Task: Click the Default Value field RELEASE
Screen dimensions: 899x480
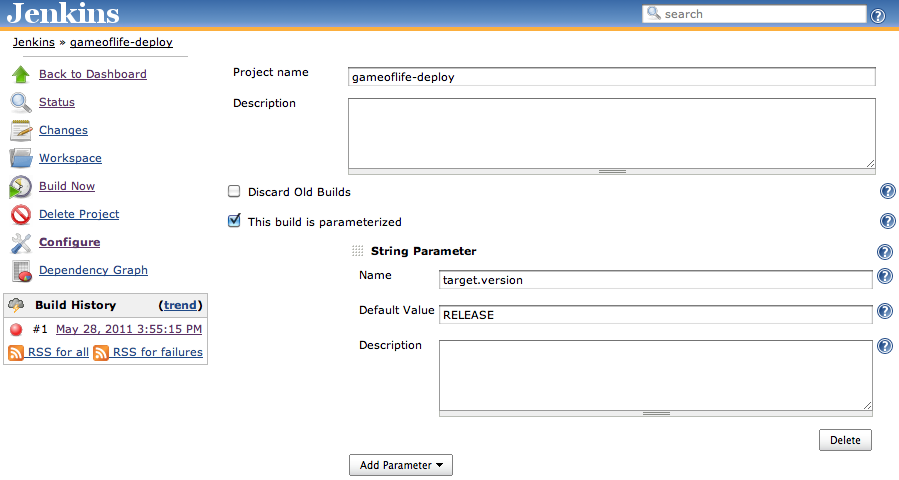Action: [x=656, y=315]
